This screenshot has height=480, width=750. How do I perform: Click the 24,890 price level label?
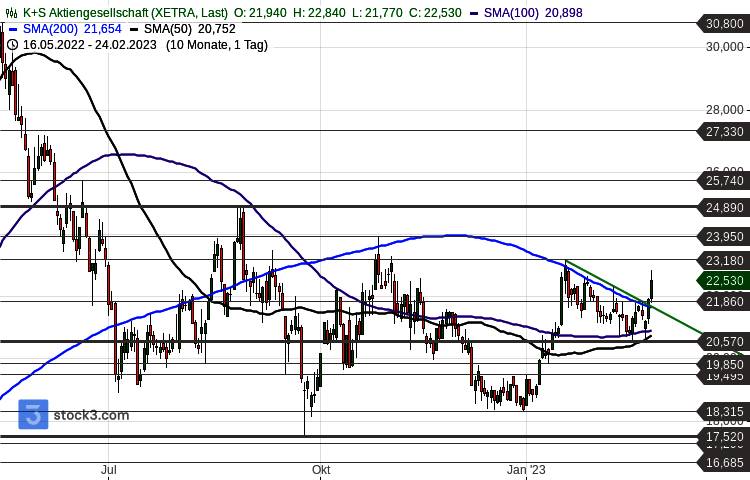[724, 207]
